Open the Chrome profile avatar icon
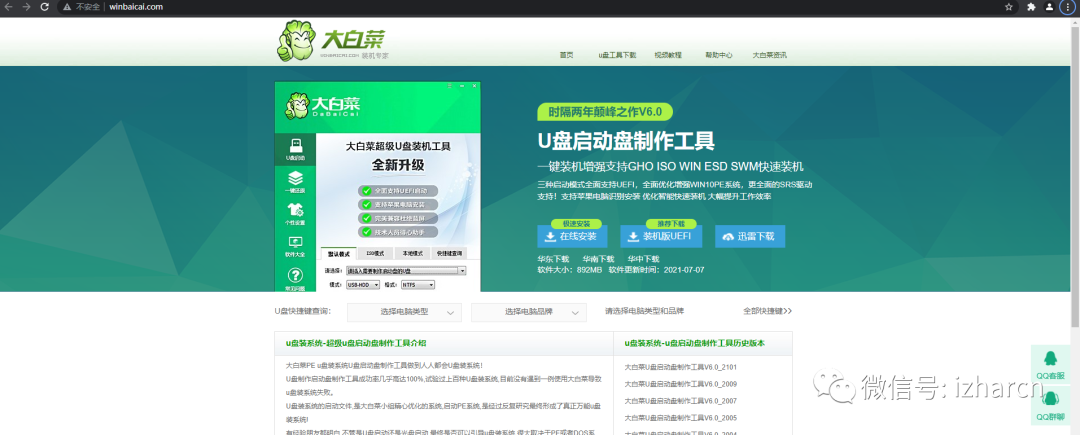Image resolution: width=1080 pixels, height=435 pixels. click(1049, 7)
